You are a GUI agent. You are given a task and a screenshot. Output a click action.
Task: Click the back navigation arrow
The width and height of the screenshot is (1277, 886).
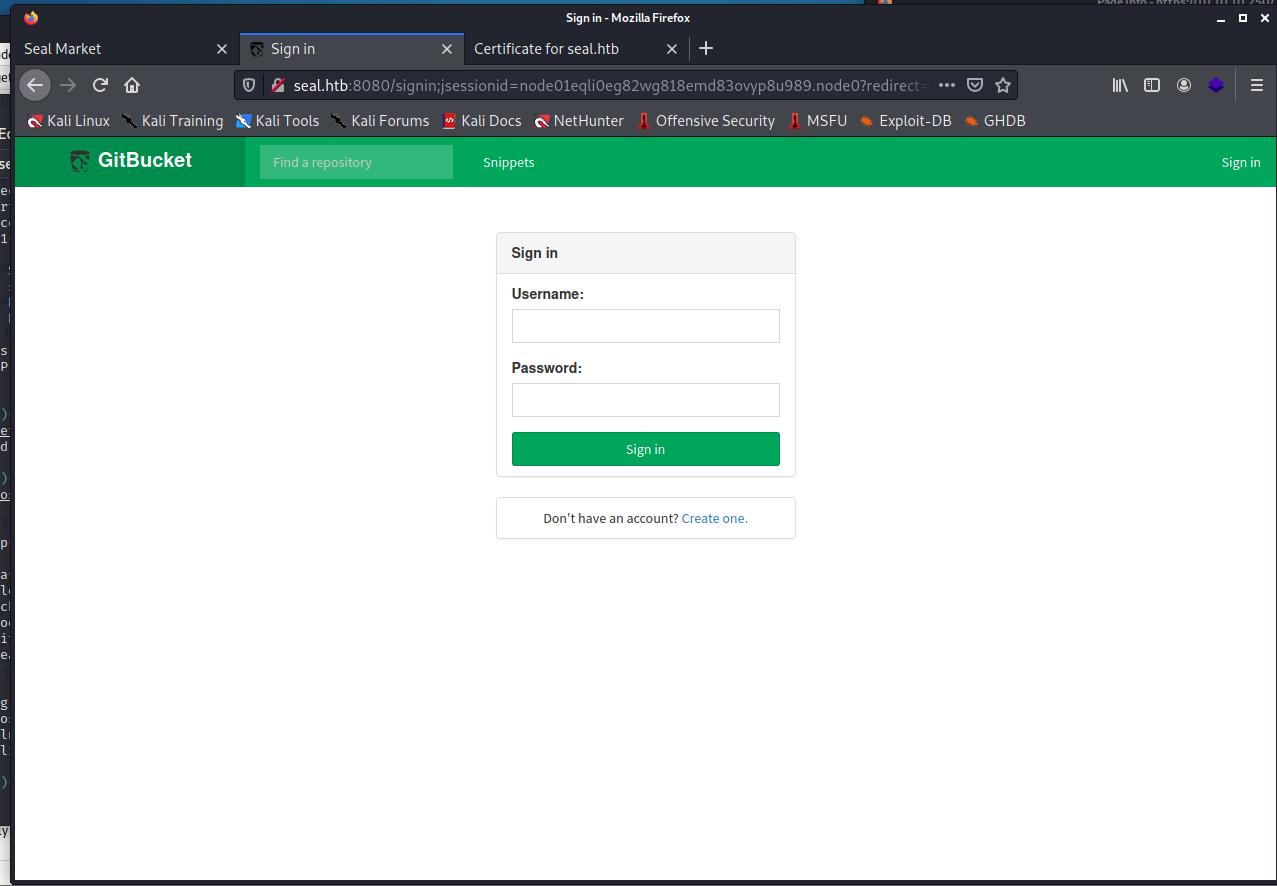pos(35,85)
